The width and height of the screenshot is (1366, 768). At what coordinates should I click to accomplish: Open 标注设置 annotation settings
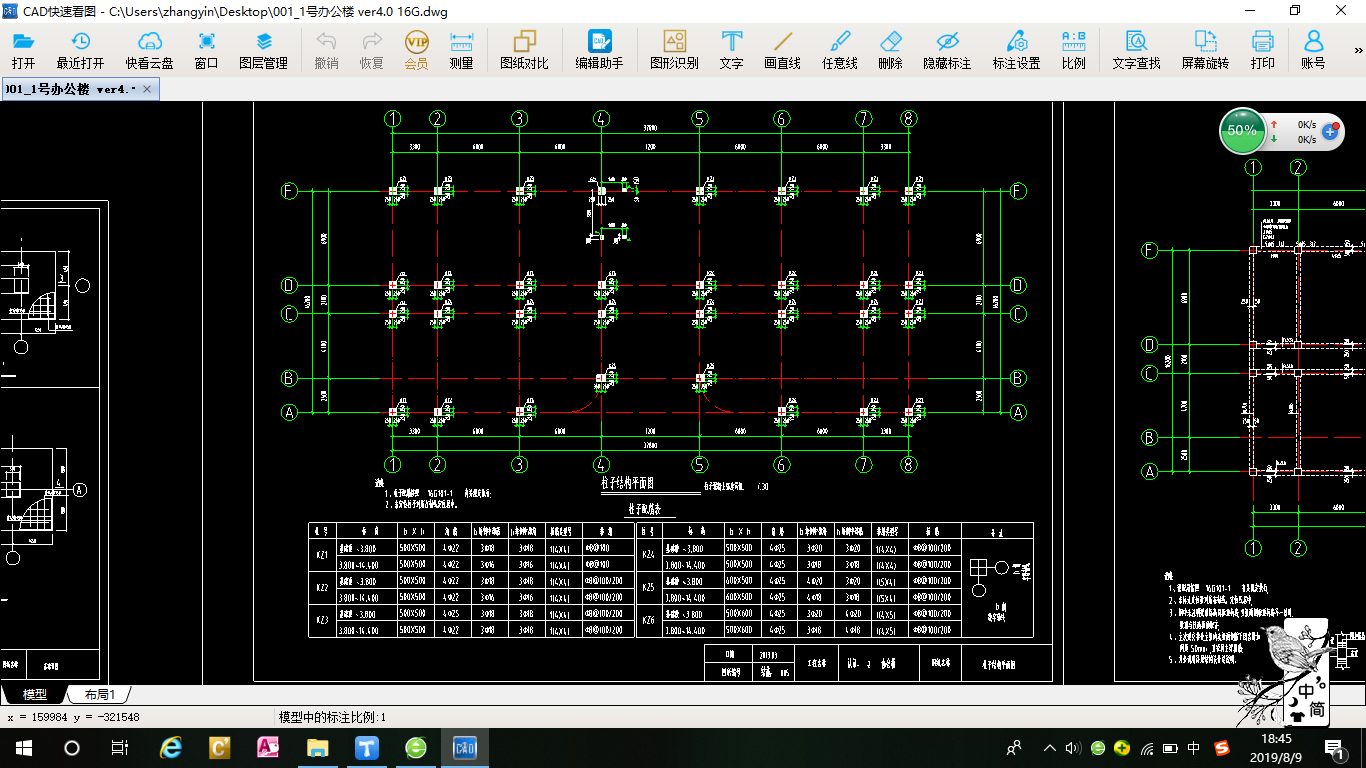1016,49
